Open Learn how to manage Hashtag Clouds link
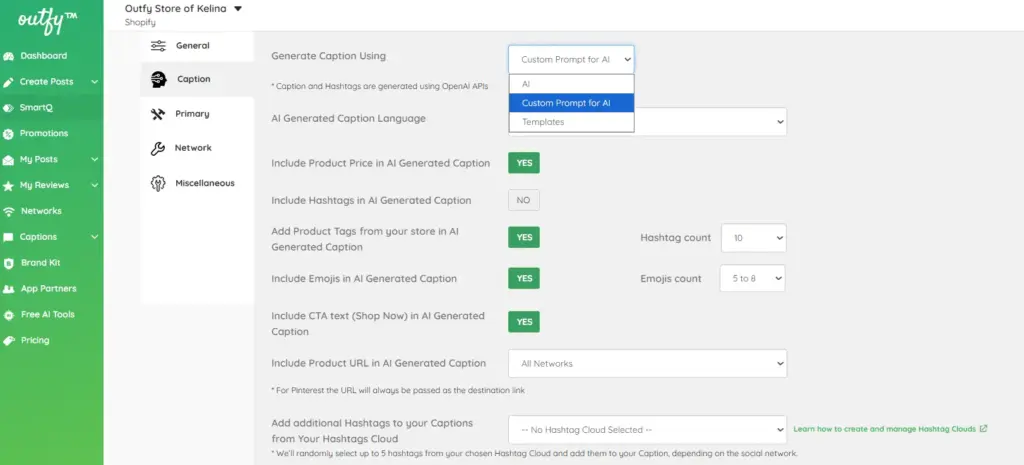Image resolution: width=1024 pixels, height=465 pixels. (x=890, y=429)
